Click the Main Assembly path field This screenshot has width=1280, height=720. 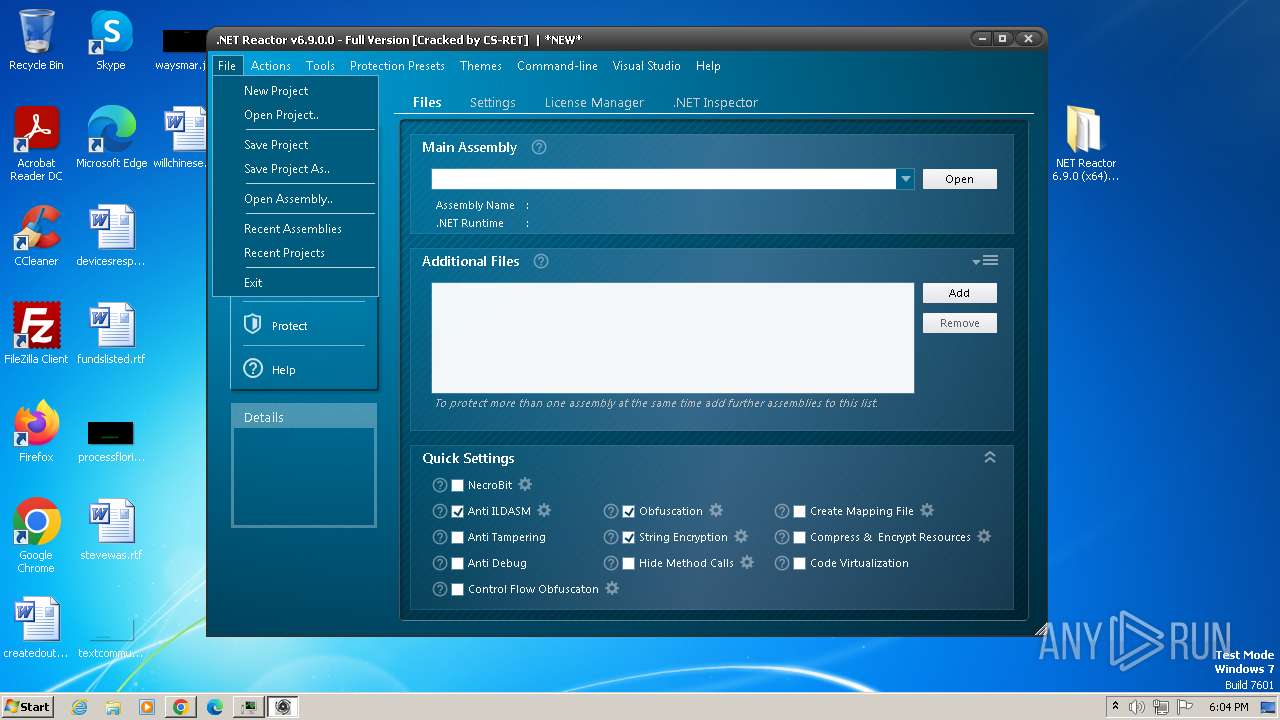point(664,179)
